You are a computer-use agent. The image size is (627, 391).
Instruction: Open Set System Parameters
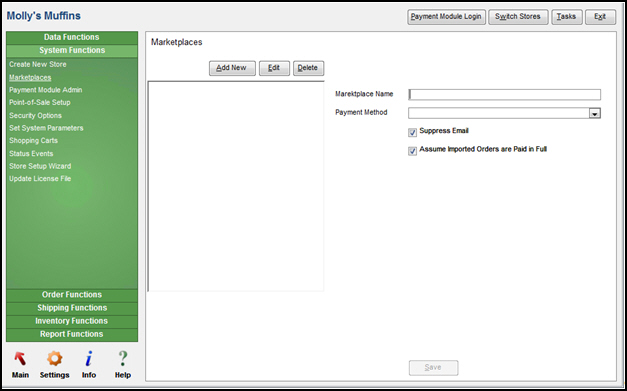46,128
